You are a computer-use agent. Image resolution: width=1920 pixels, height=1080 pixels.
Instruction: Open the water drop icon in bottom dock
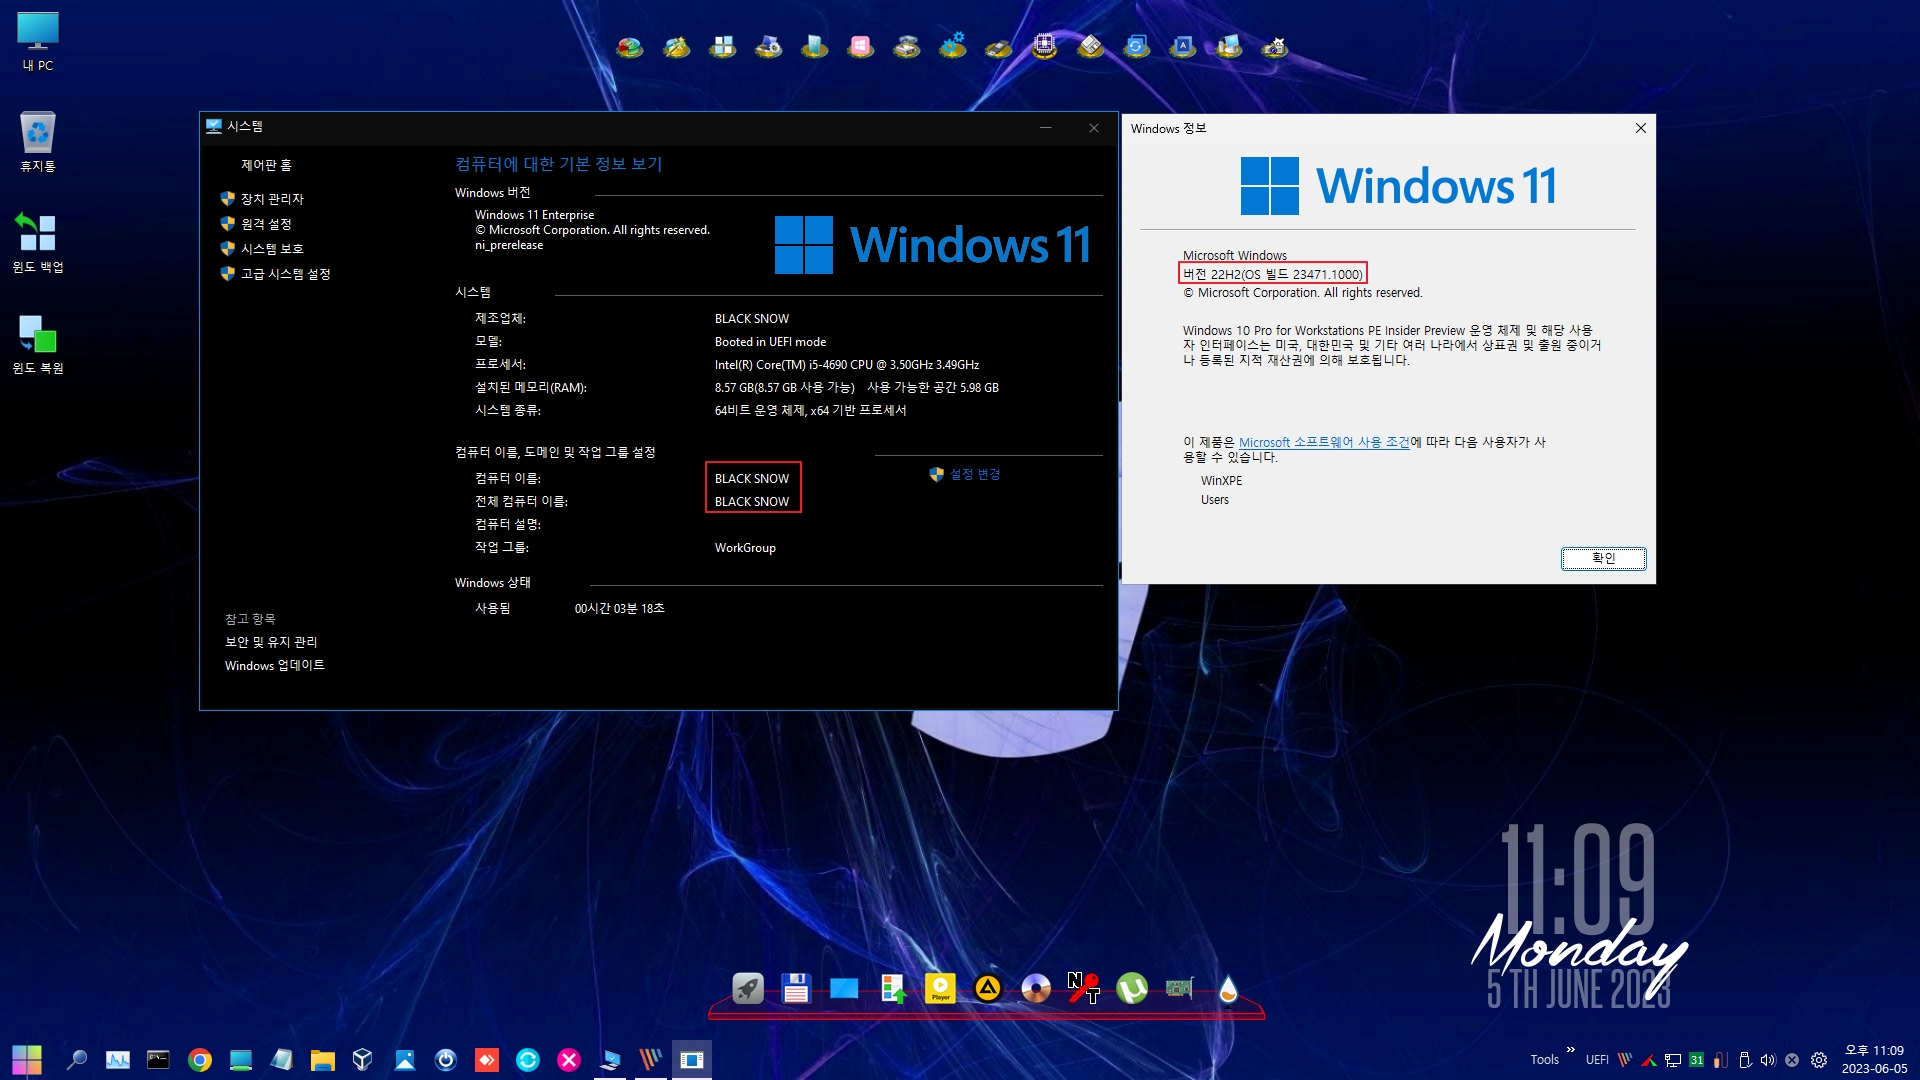click(1228, 989)
